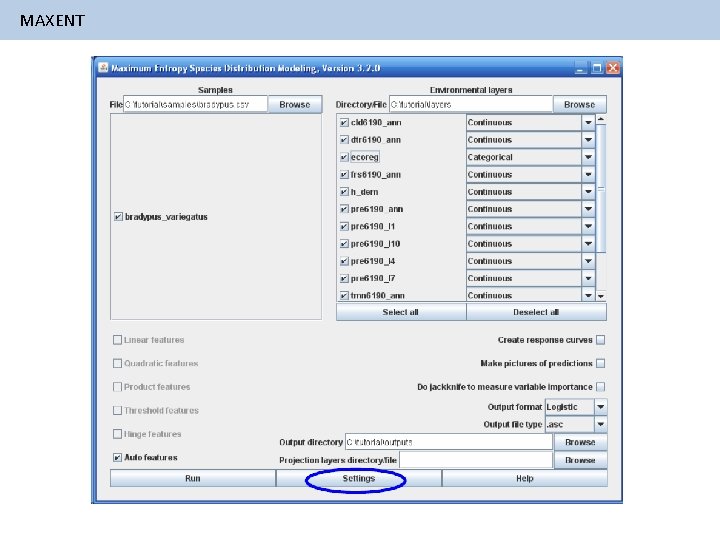720x540 pixels.
Task: Open the Output format Logistic dropdown
Action: (601, 407)
